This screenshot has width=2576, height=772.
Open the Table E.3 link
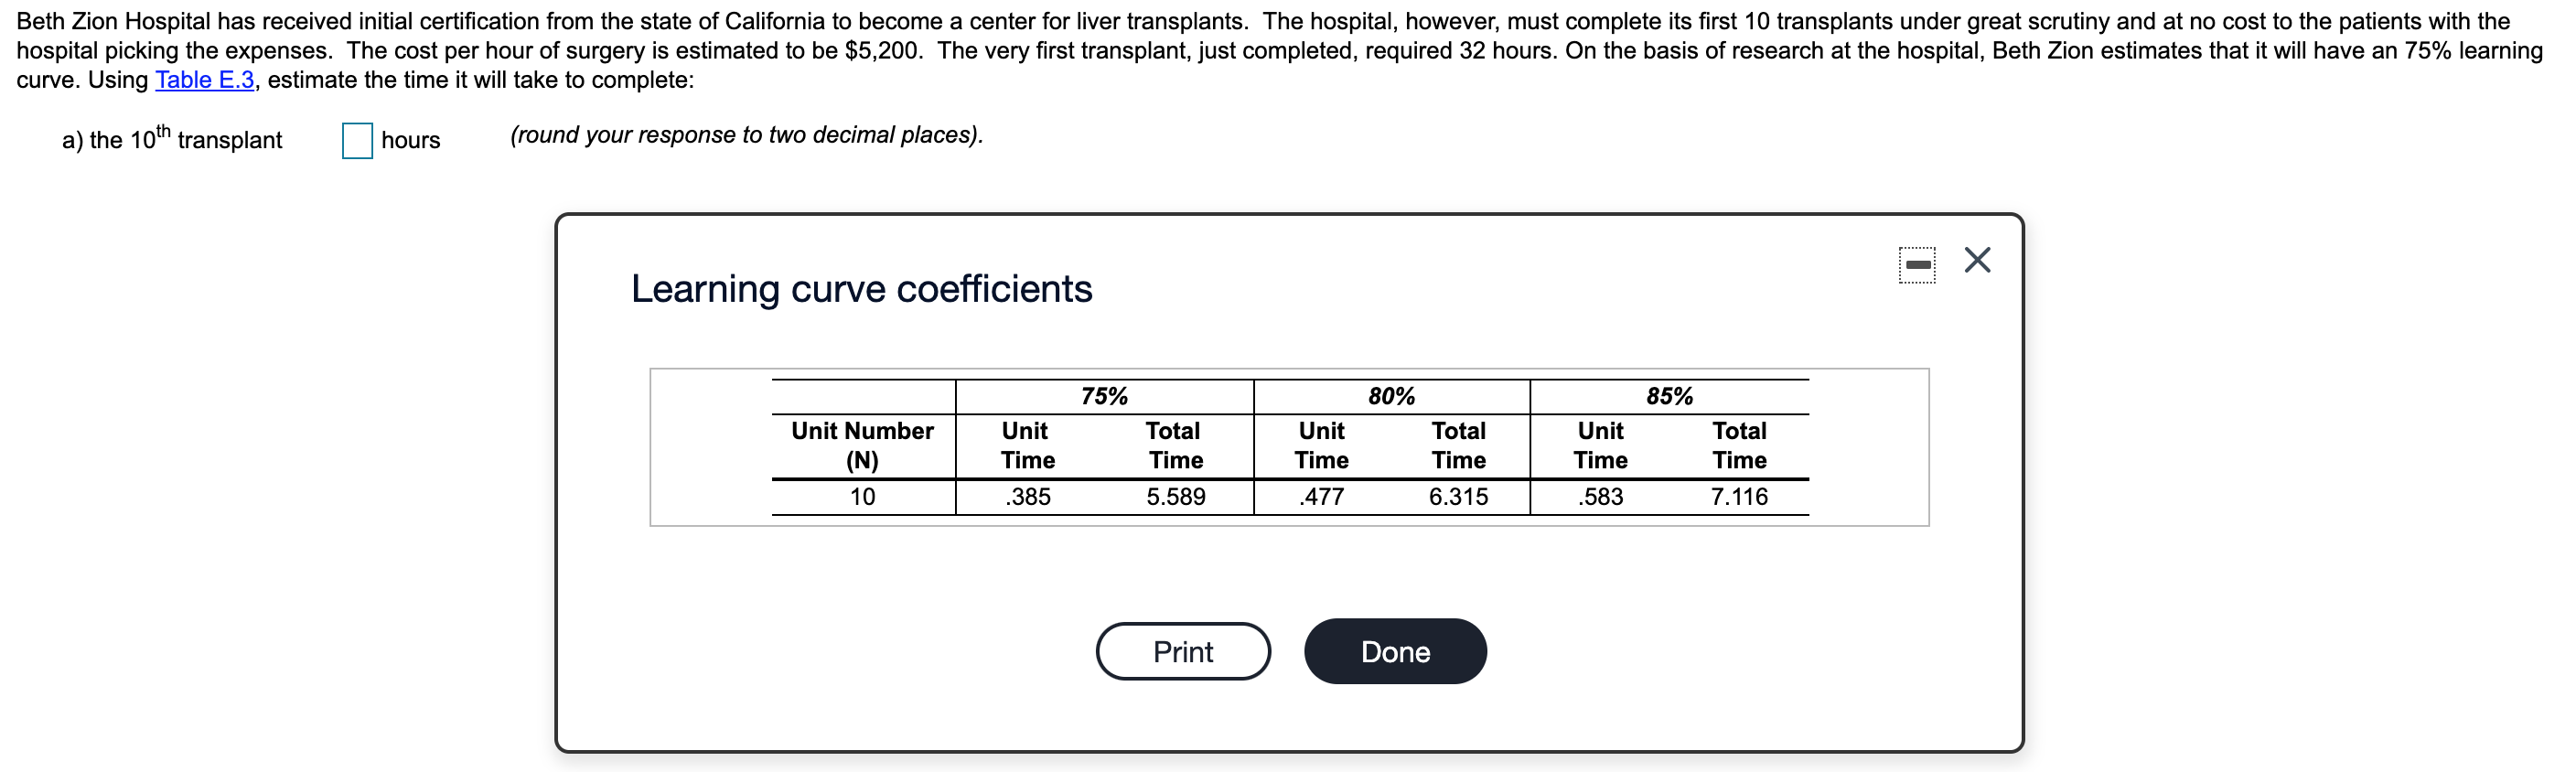(204, 80)
